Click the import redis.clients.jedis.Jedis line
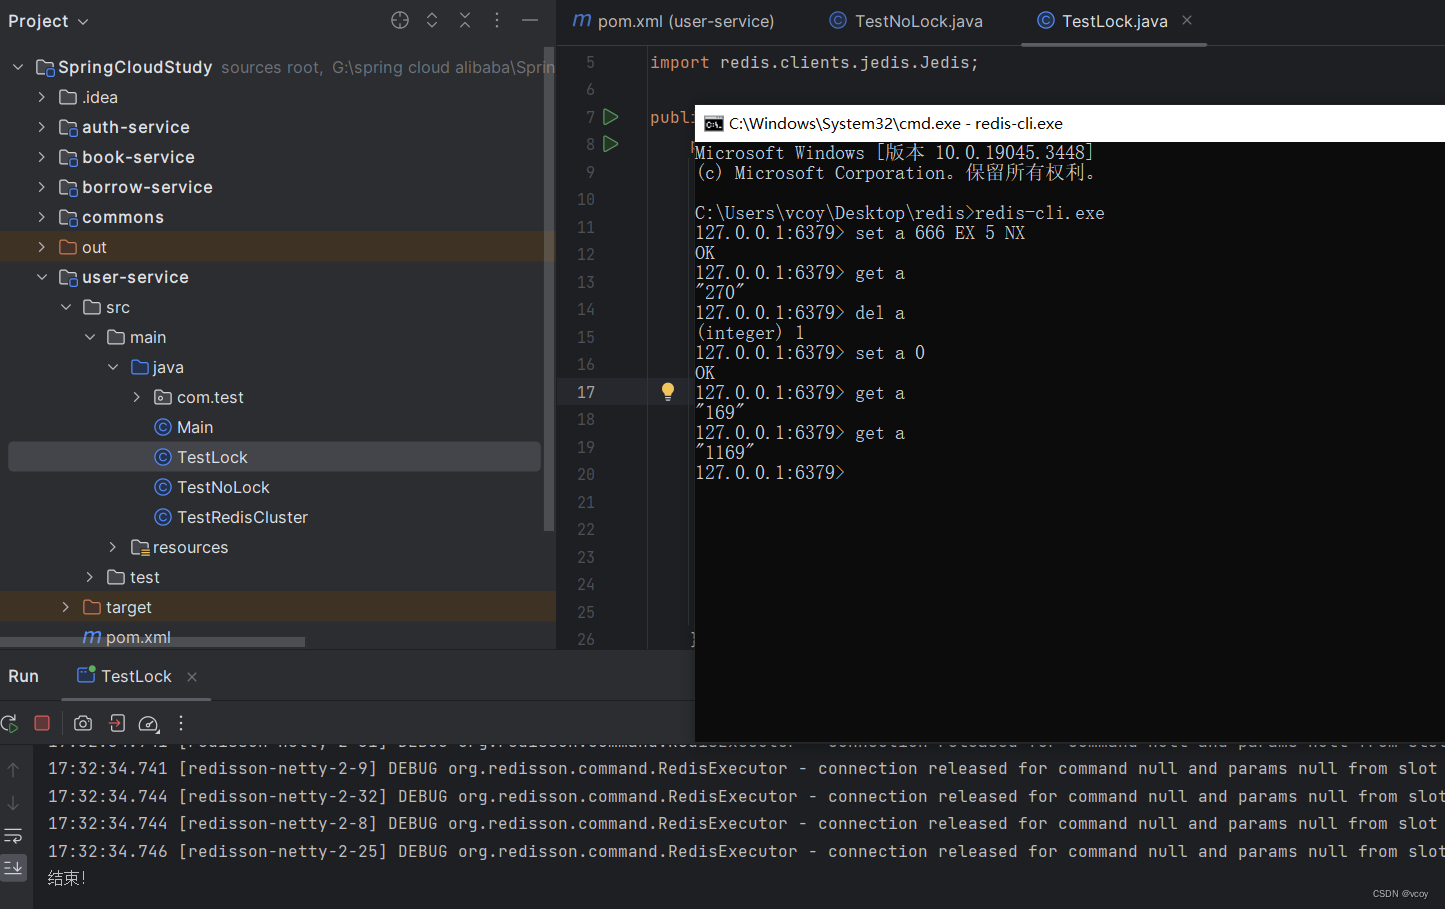1445x909 pixels. tap(814, 62)
